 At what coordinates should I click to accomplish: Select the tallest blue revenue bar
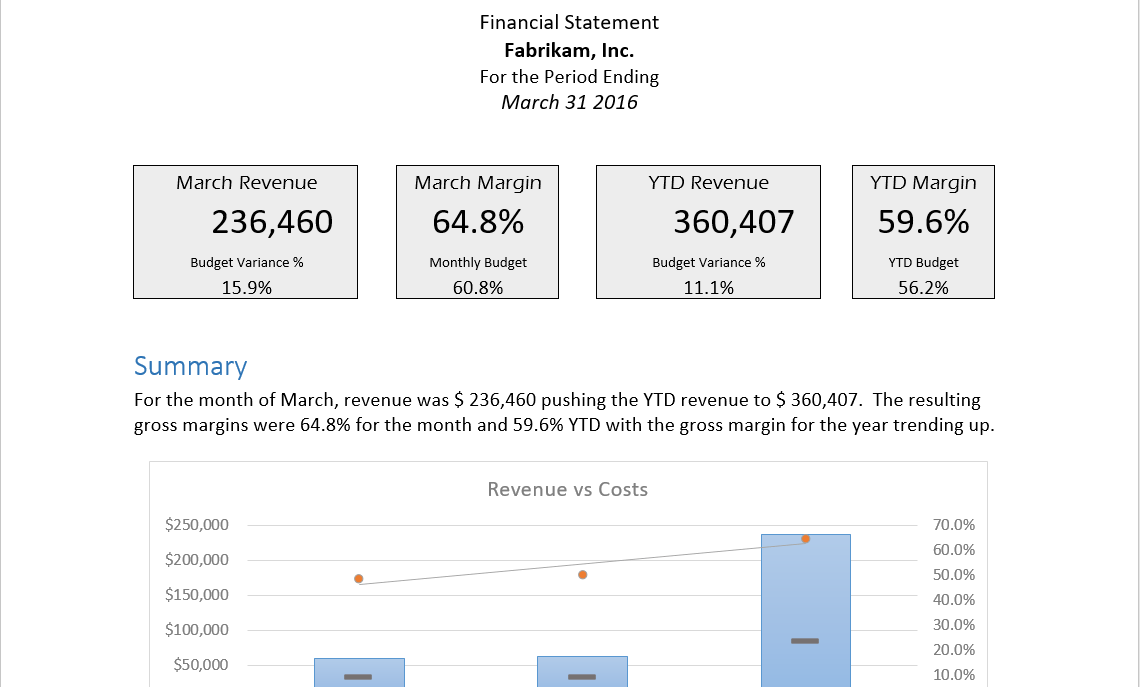[806, 611]
